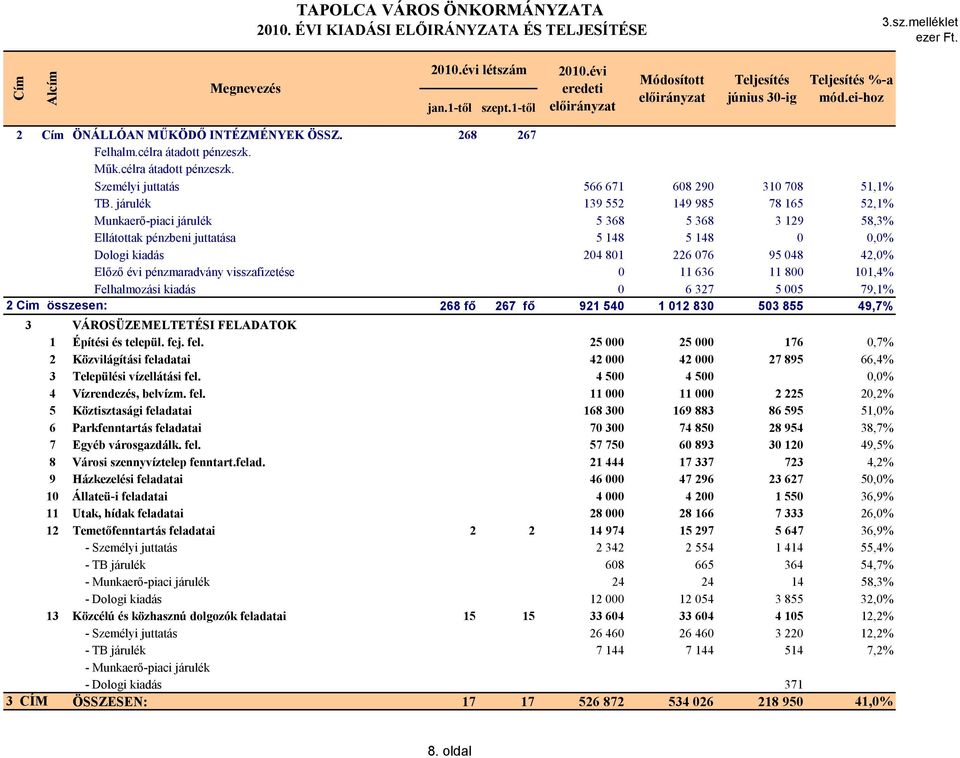Click the 'Megnevezés' column header
The width and height of the screenshot is (960, 758).
coord(245,89)
